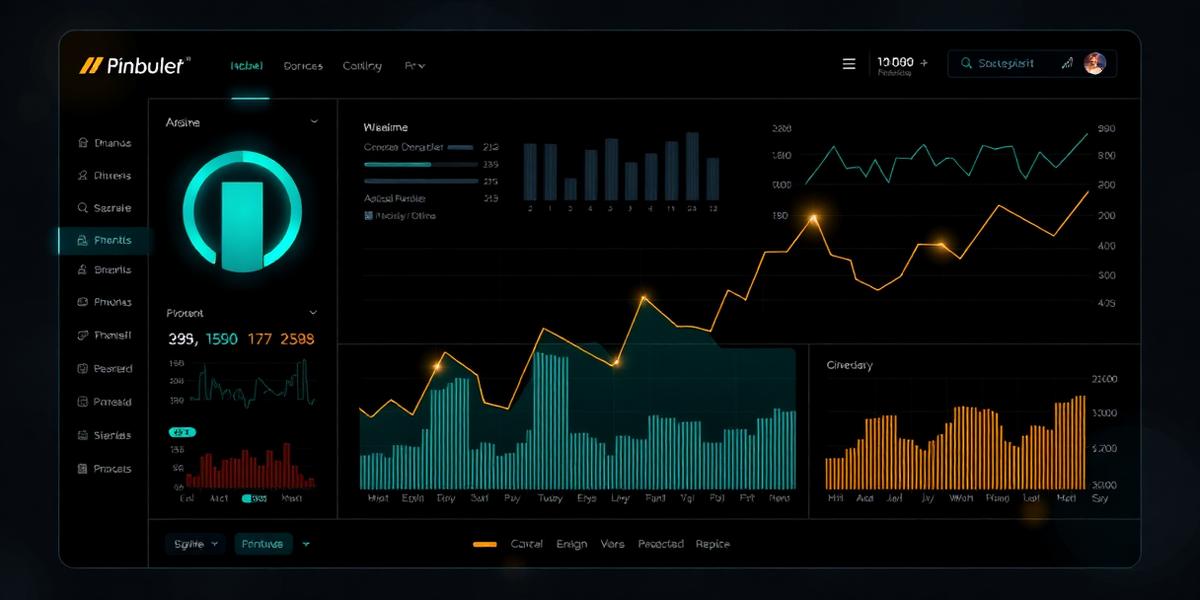Click the hamburger menu icon near the counter
This screenshot has height=600, width=1200.
pos(848,62)
